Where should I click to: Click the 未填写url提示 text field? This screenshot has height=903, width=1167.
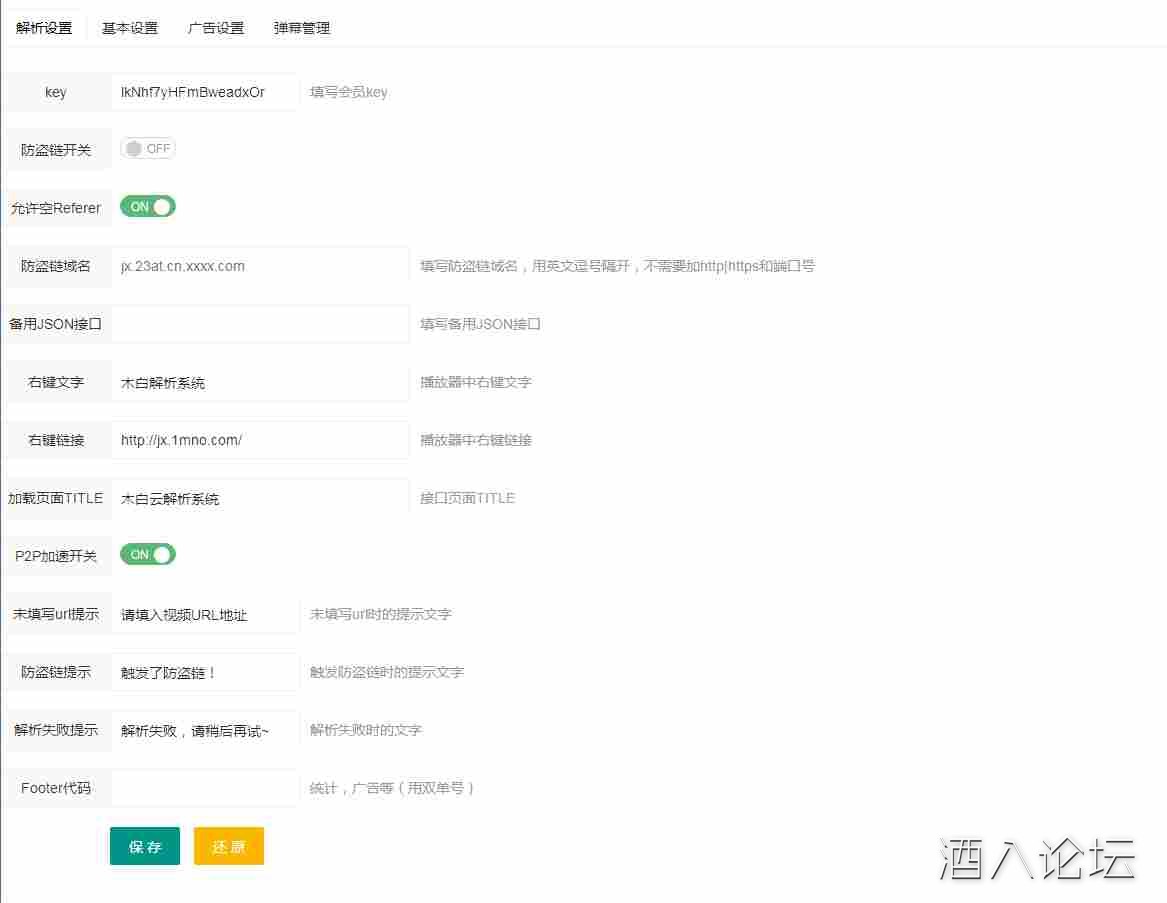point(205,614)
